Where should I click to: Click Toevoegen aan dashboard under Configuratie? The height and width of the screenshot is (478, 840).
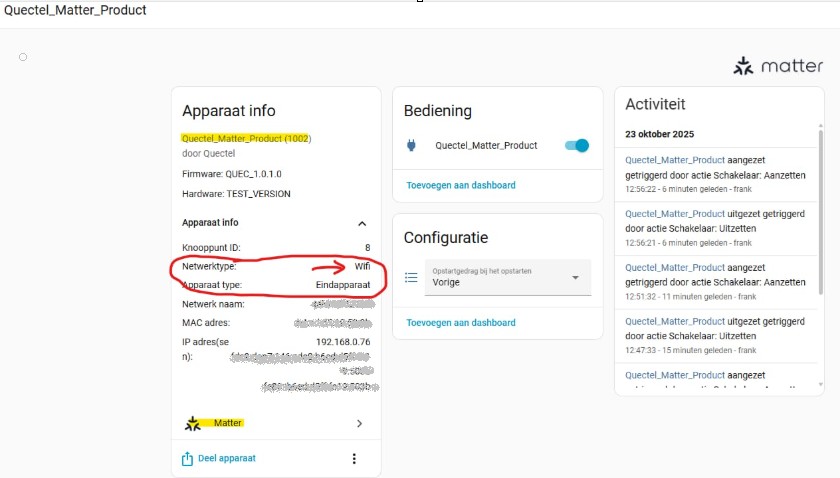[461, 322]
